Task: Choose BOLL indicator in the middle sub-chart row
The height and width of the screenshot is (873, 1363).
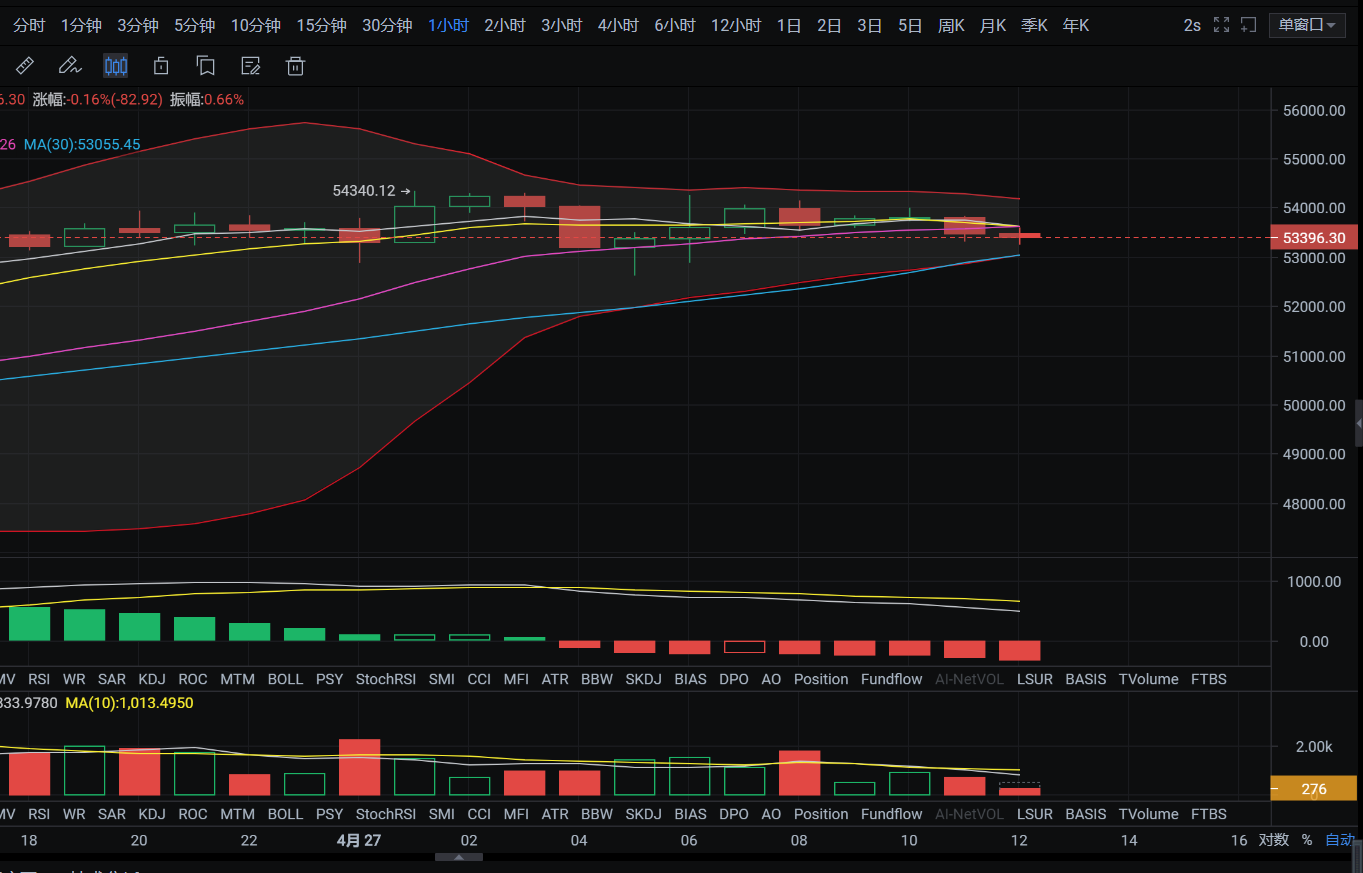Action: click(285, 679)
